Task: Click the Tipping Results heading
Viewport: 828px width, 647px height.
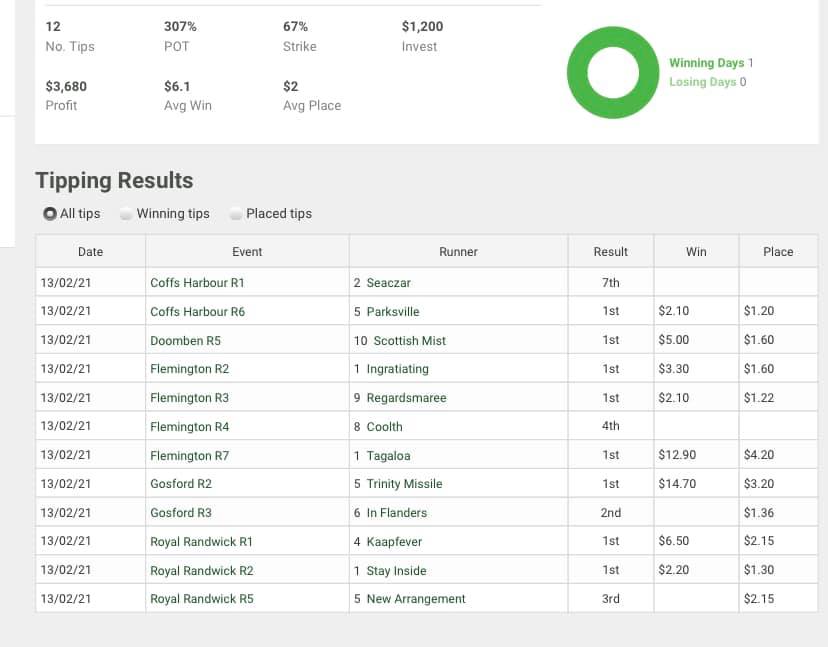Action: (x=114, y=181)
